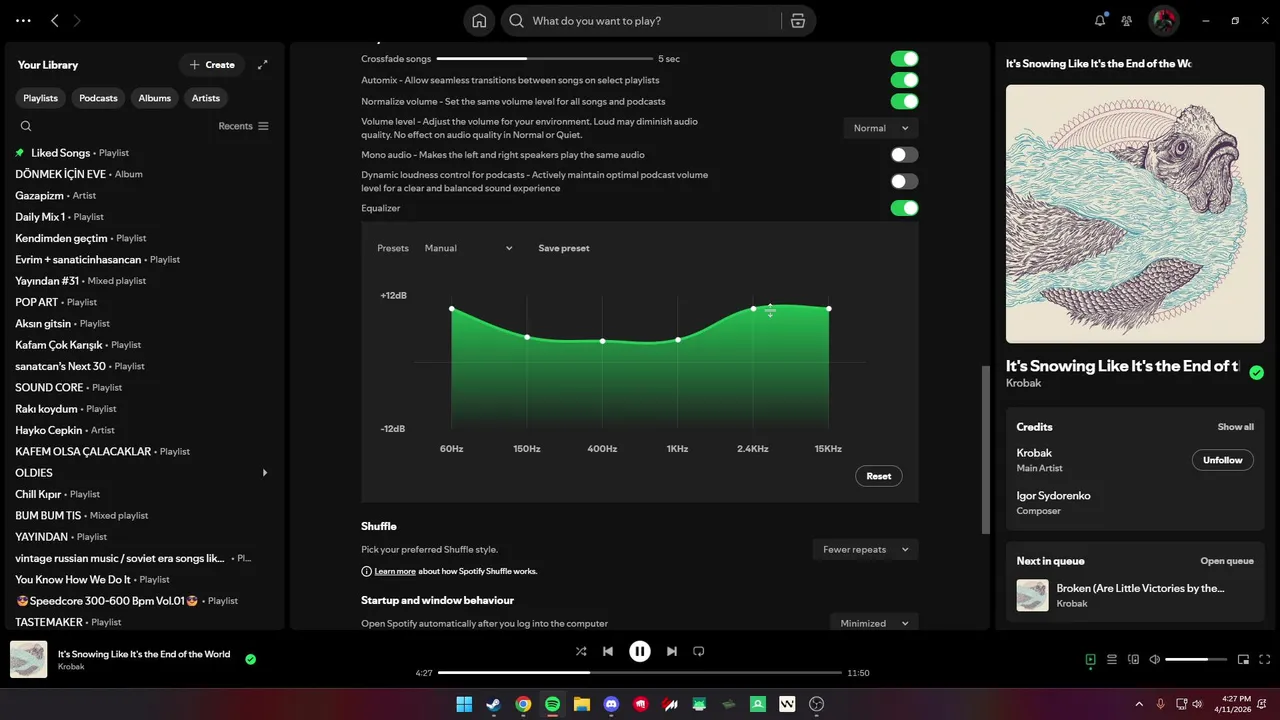This screenshot has width=1280, height=720.
Task: Toggle Now Playing view icon
Action: click(x=1090, y=659)
